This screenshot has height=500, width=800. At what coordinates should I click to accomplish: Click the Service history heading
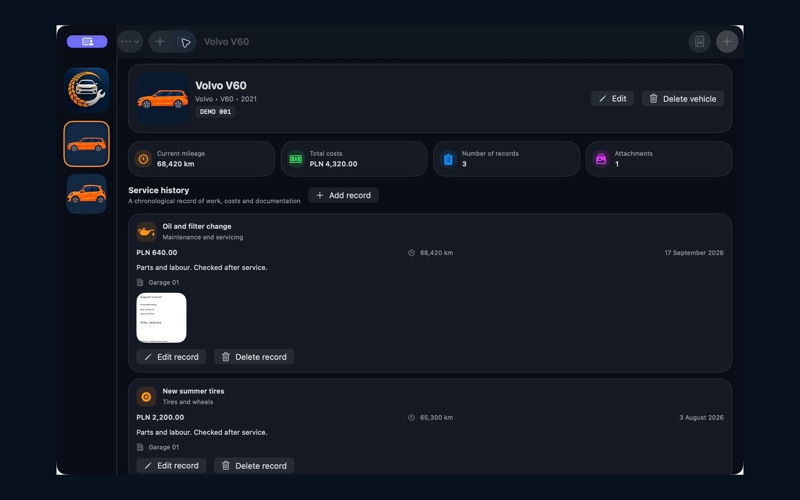159,190
